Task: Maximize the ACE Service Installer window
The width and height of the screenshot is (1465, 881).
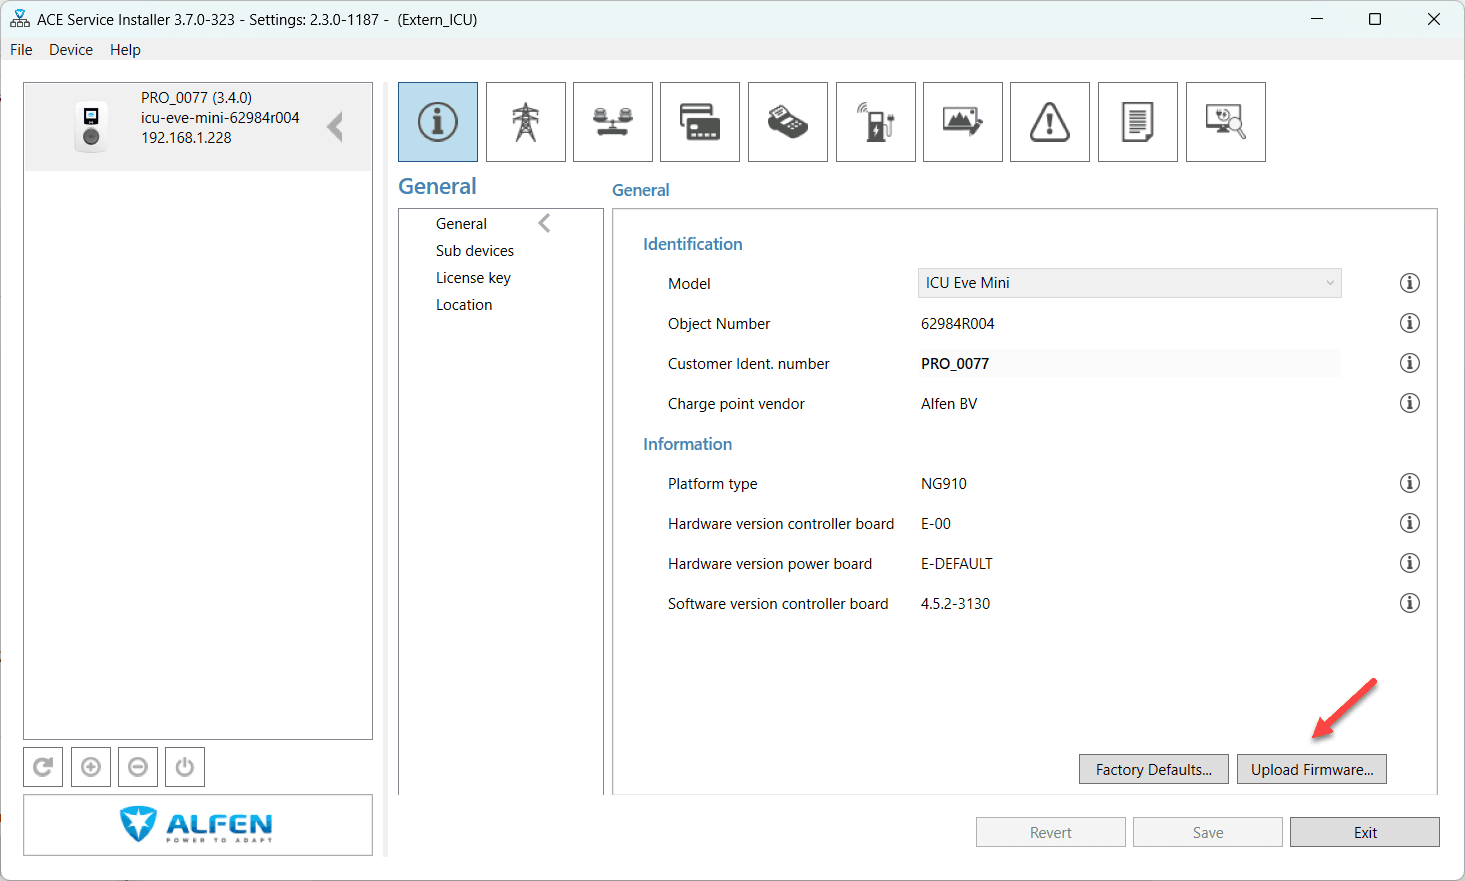Action: 1375,19
